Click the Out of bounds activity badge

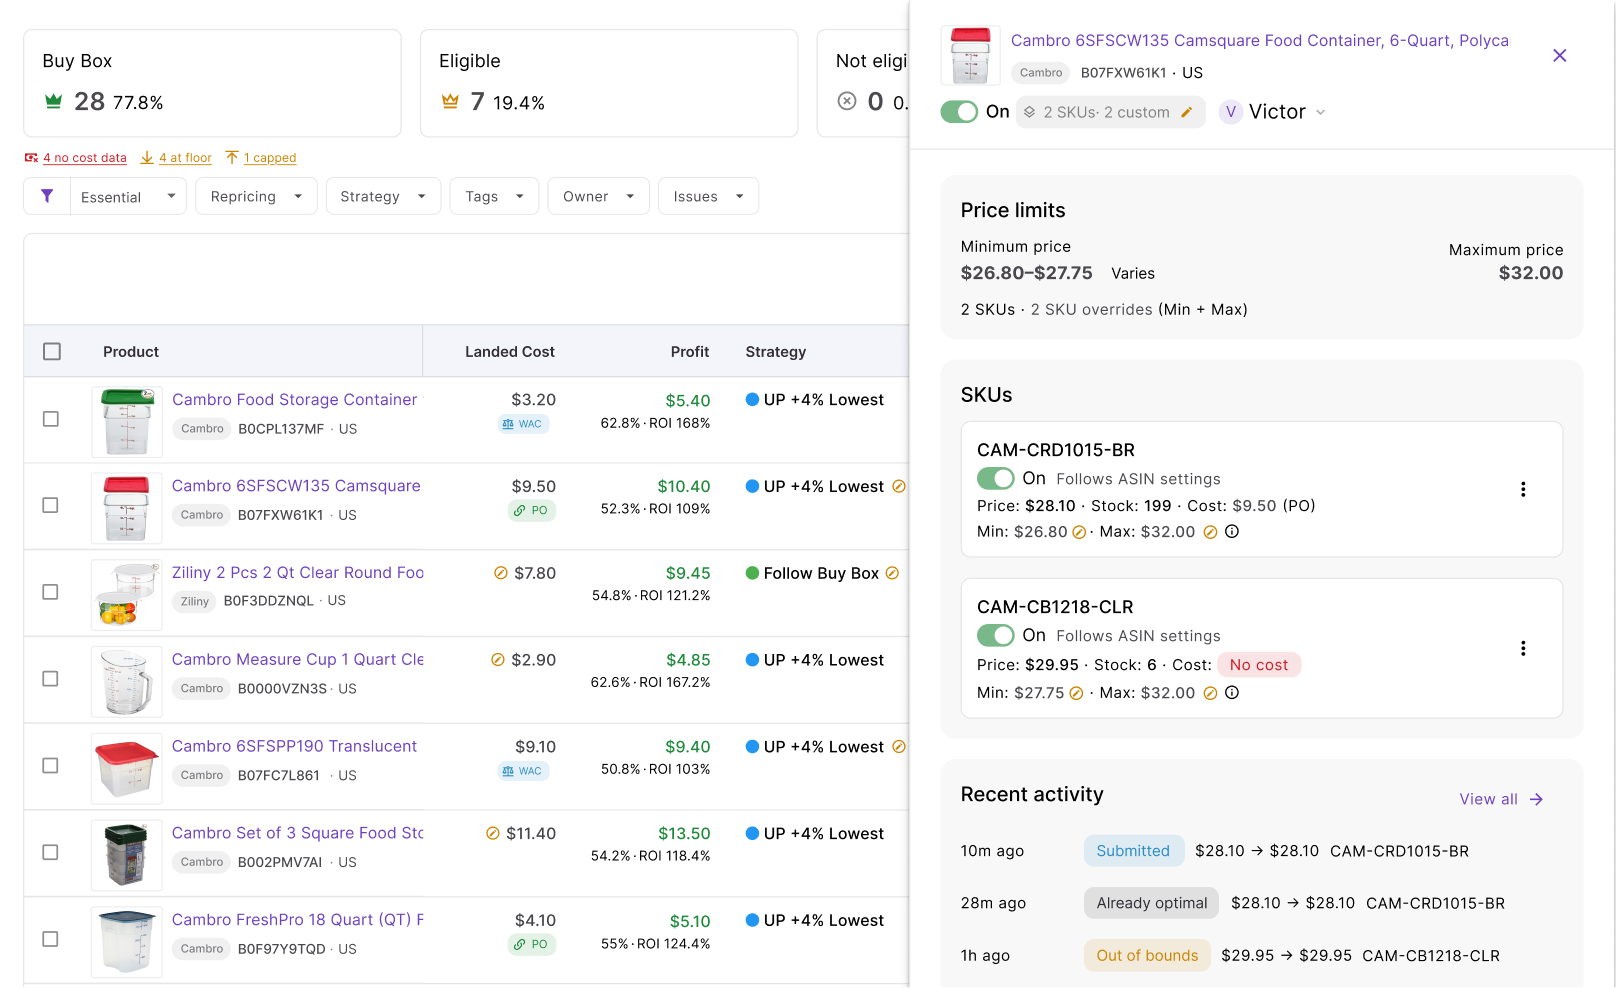pos(1147,956)
